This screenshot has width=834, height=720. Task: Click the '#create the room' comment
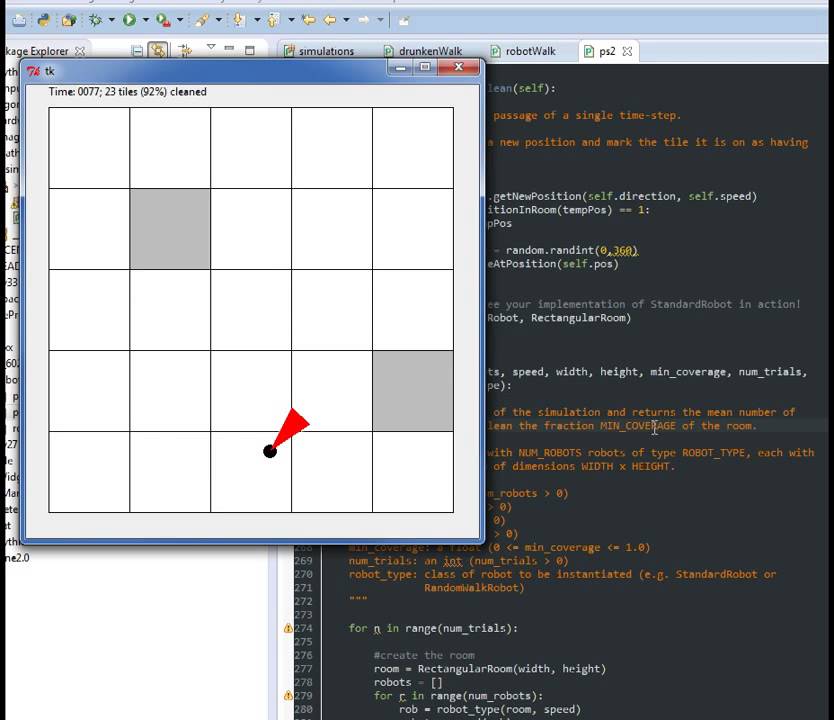point(424,655)
